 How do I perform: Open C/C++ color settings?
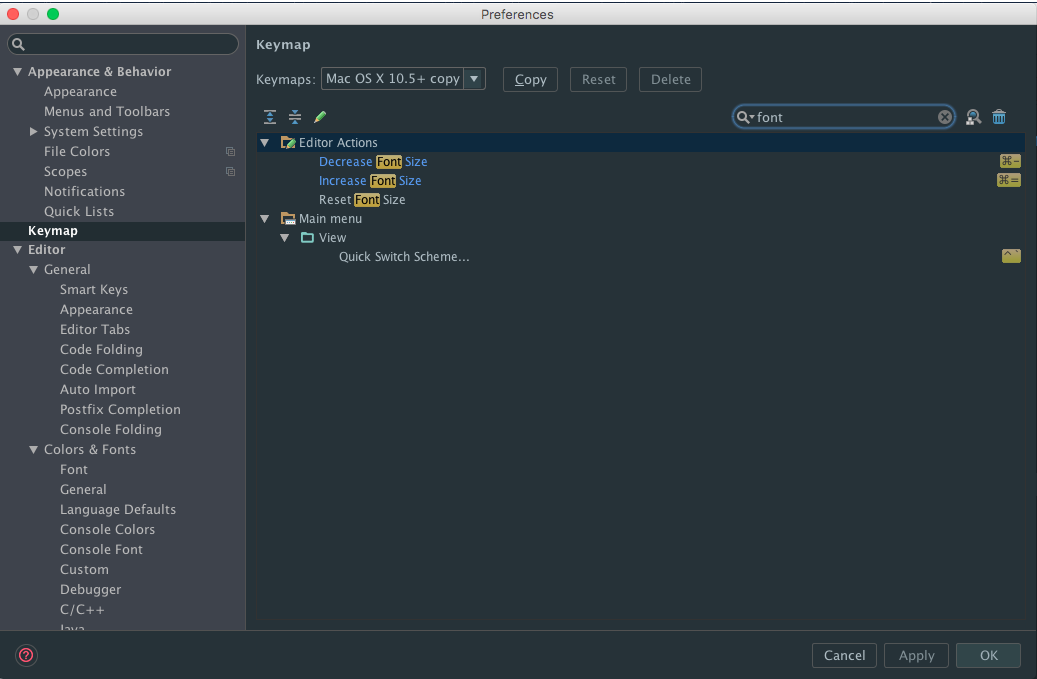coord(82,610)
